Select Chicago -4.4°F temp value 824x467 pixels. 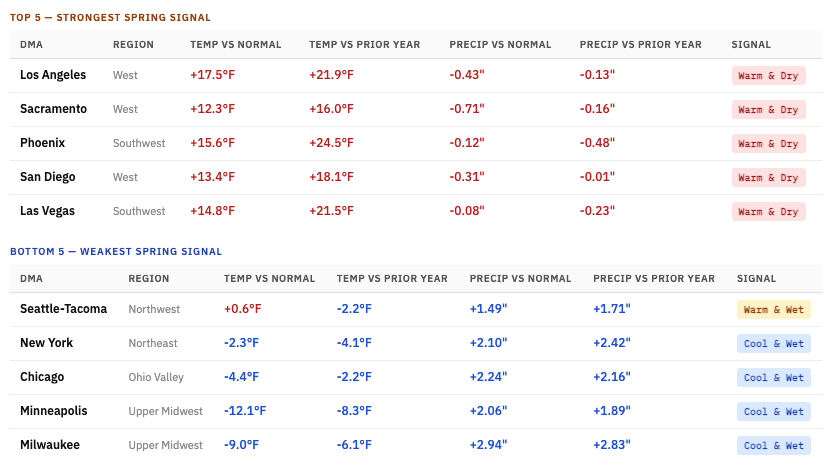(x=241, y=377)
